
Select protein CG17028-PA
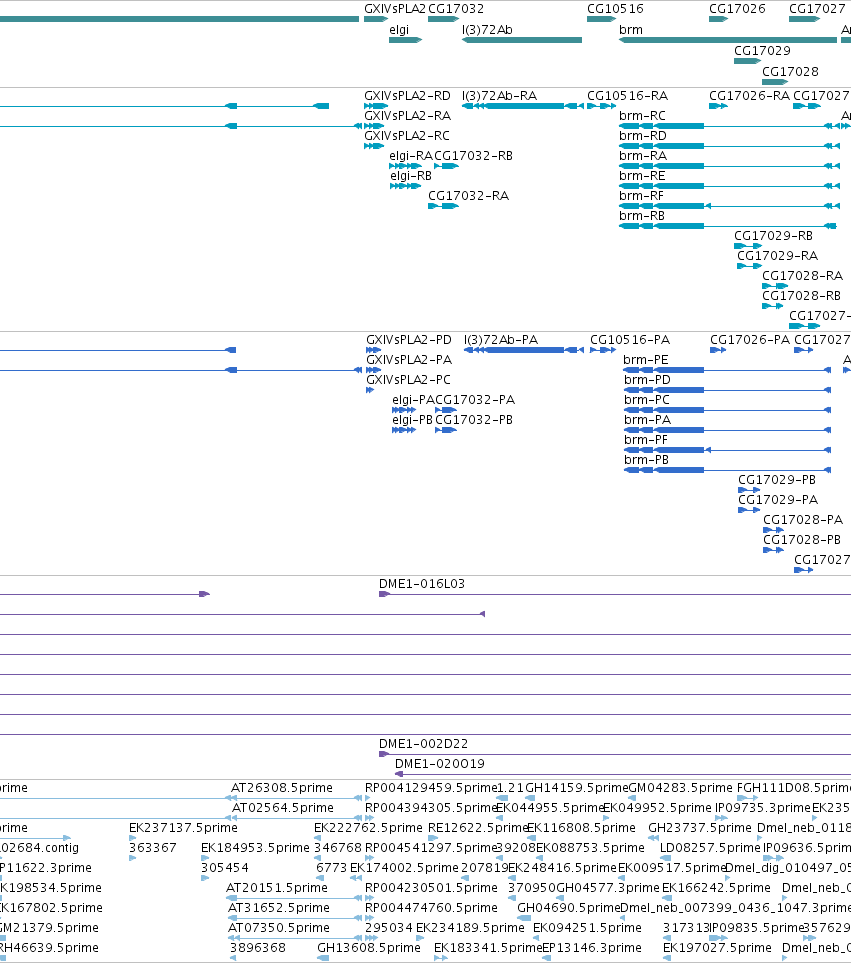tap(803, 520)
